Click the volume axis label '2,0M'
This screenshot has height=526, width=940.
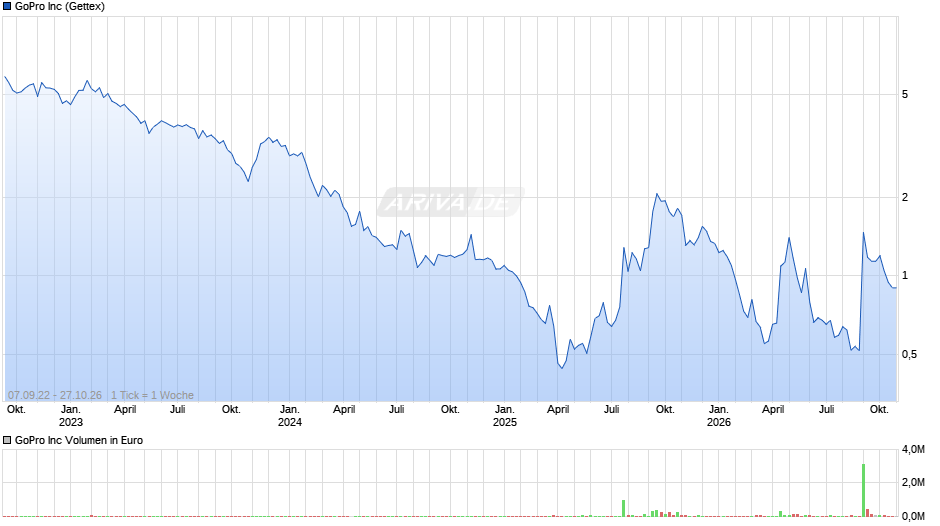coord(914,483)
